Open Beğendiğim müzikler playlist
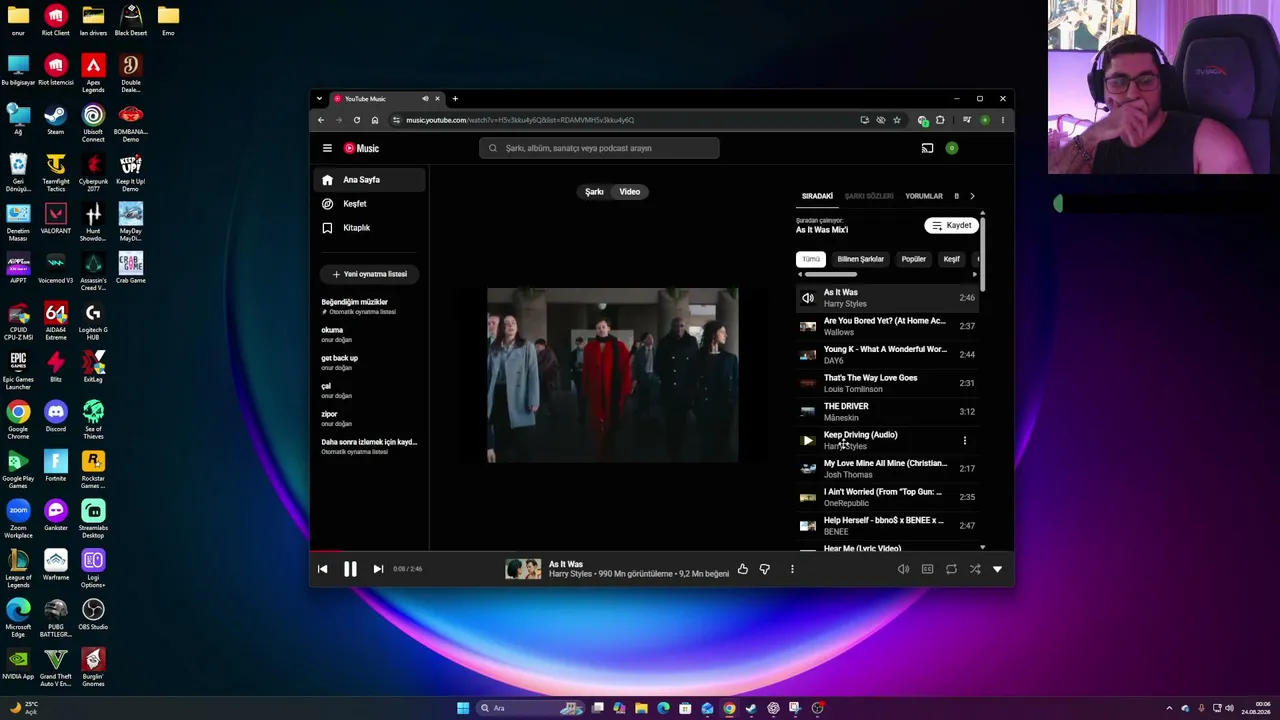 (x=370, y=306)
